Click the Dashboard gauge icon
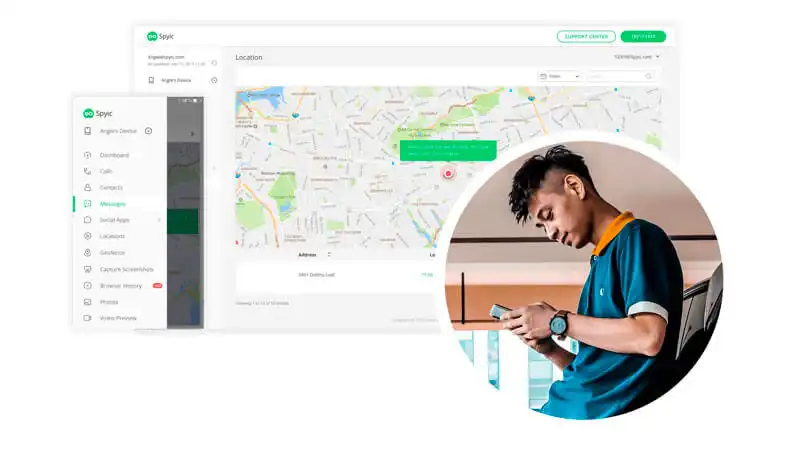Screen dimensions: 800x450 point(88,155)
